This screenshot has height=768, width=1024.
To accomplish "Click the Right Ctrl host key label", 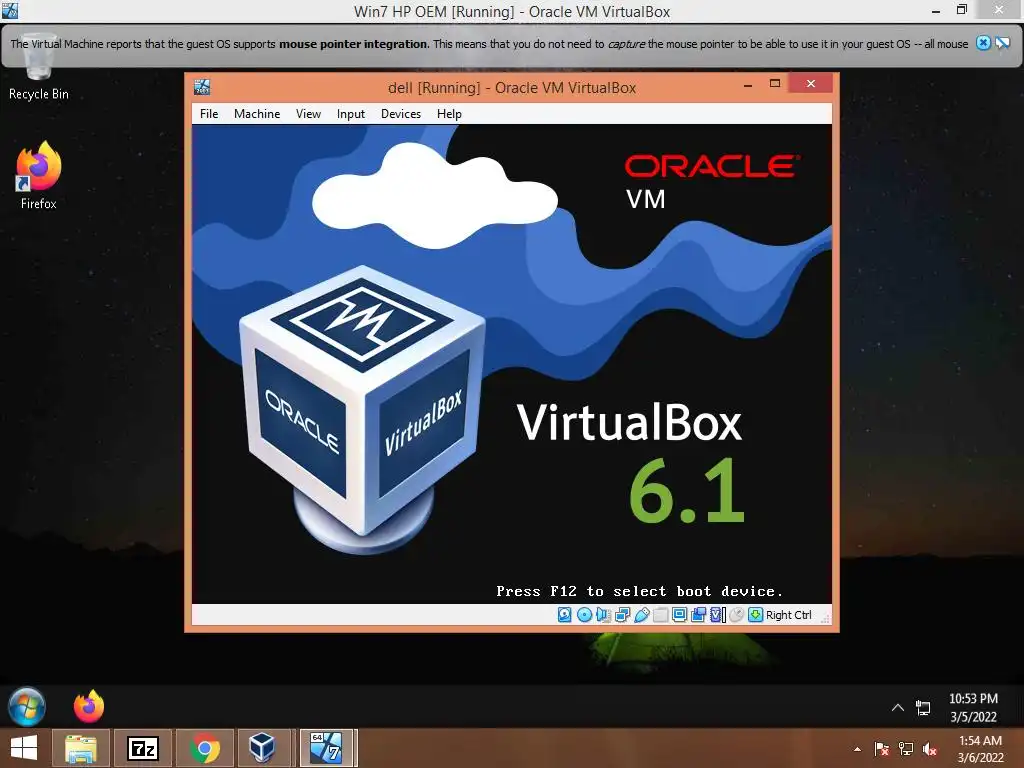I will pos(788,615).
